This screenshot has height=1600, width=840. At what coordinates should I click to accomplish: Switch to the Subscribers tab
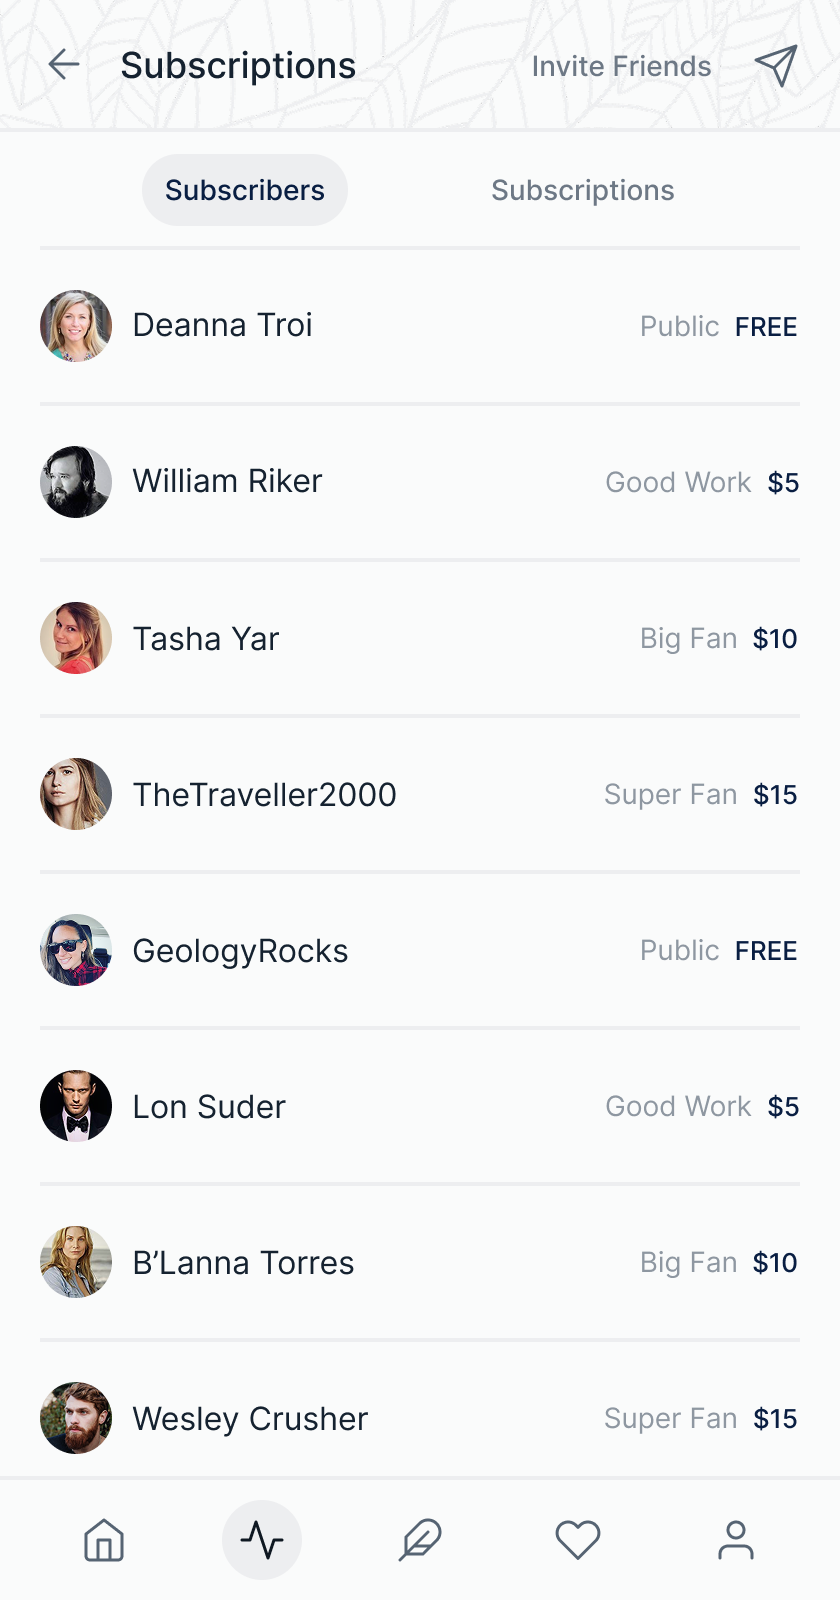[245, 190]
